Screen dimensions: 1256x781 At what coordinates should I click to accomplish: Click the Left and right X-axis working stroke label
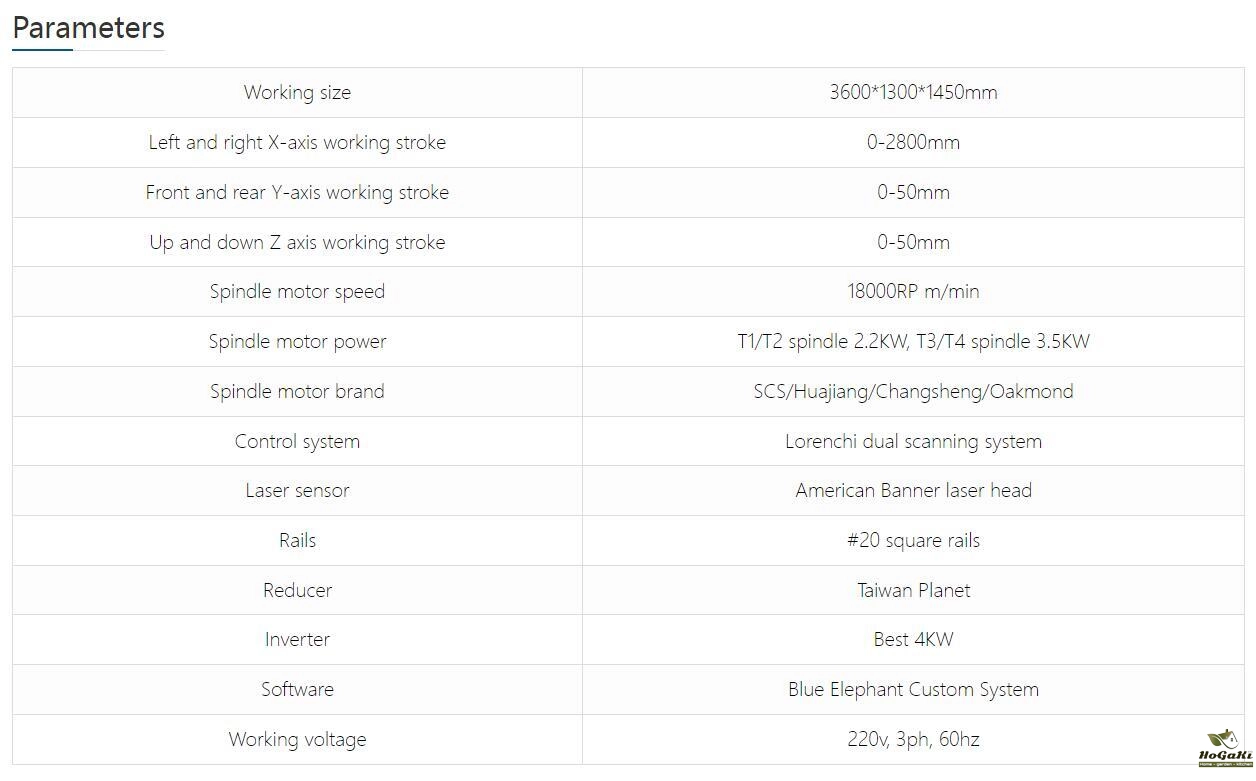[x=297, y=142]
